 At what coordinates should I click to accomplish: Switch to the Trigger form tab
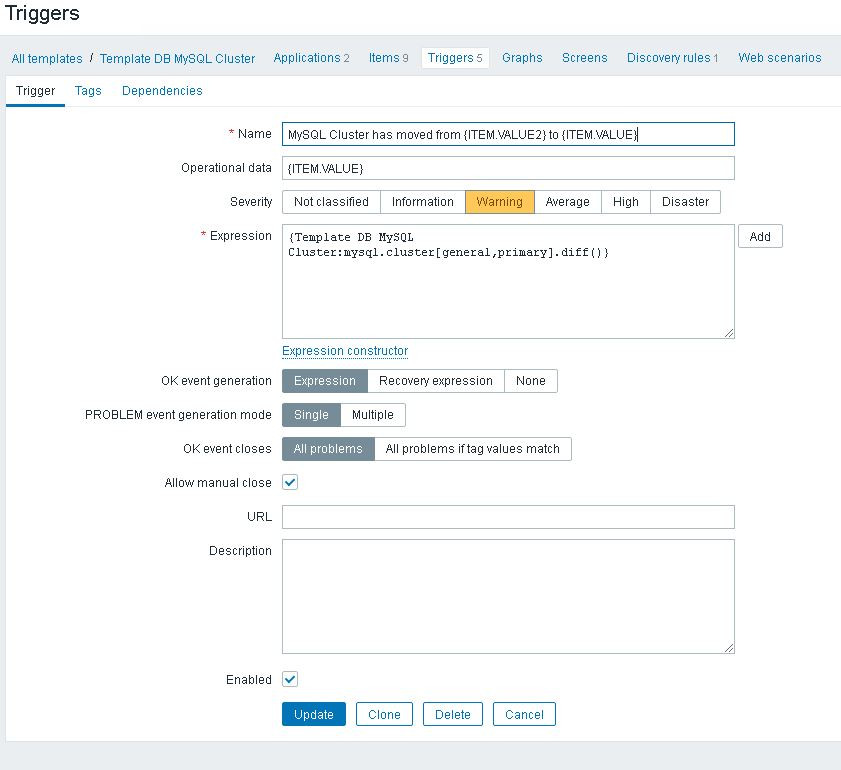pyautogui.click(x=35, y=91)
